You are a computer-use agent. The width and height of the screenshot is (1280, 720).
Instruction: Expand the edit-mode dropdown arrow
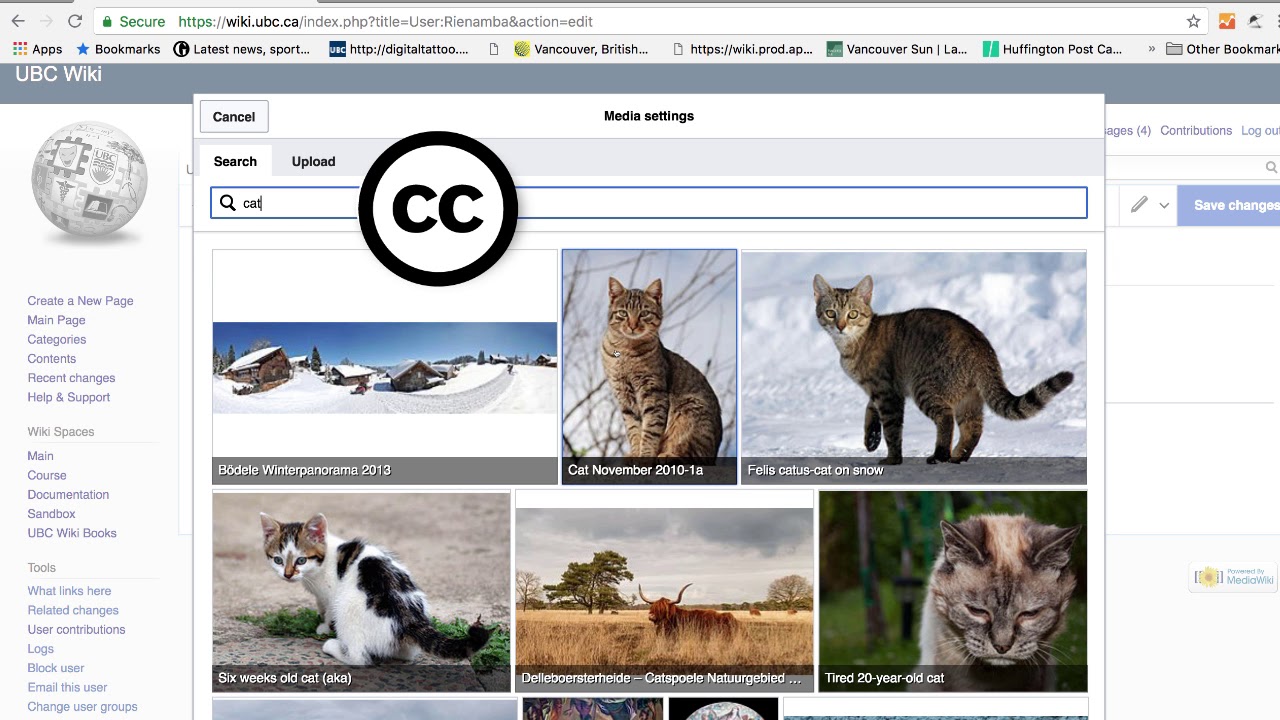tap(1164, 205)
